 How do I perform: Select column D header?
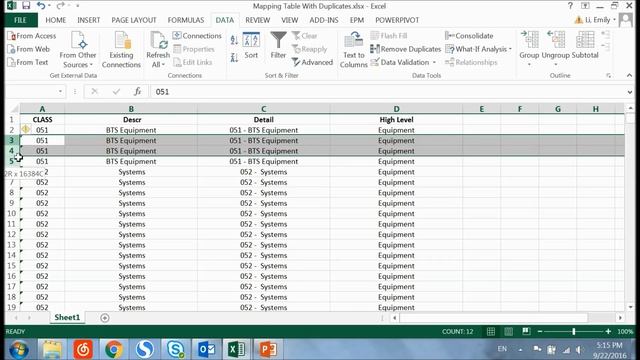coord(396,109)
